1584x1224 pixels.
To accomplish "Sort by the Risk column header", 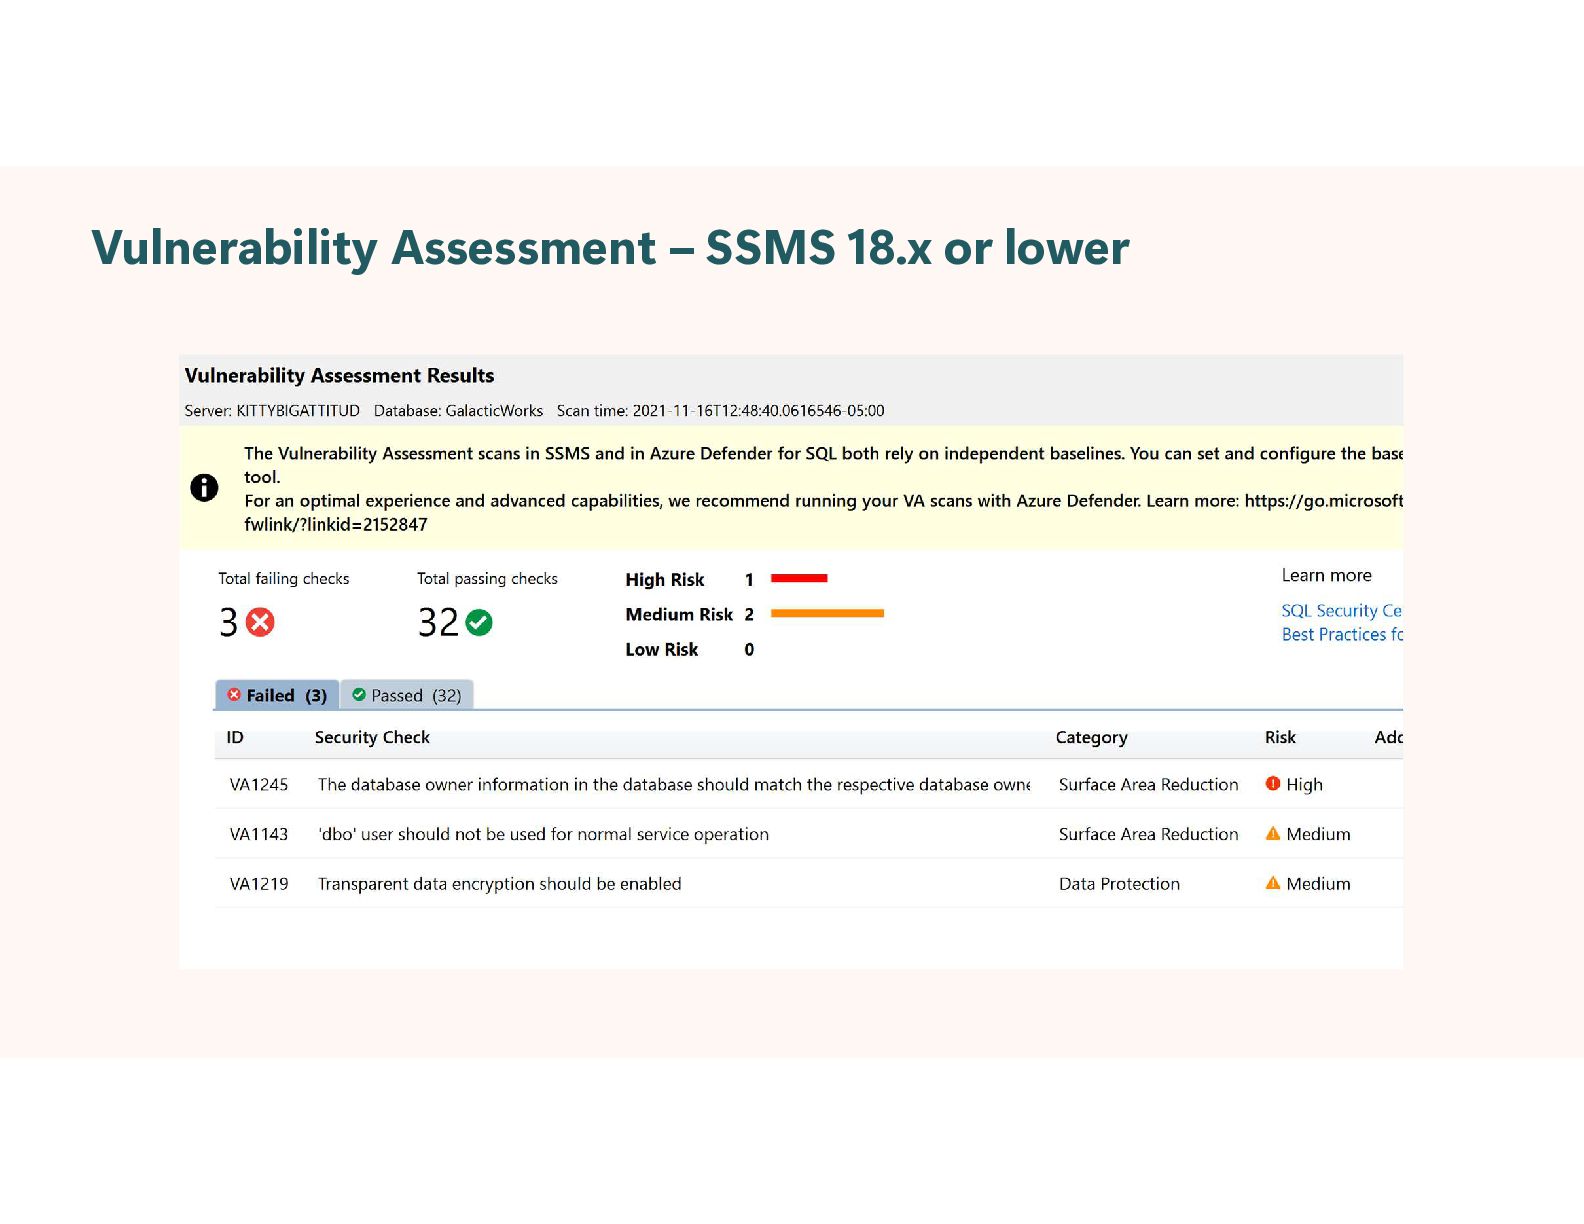I will [1280, 738].
